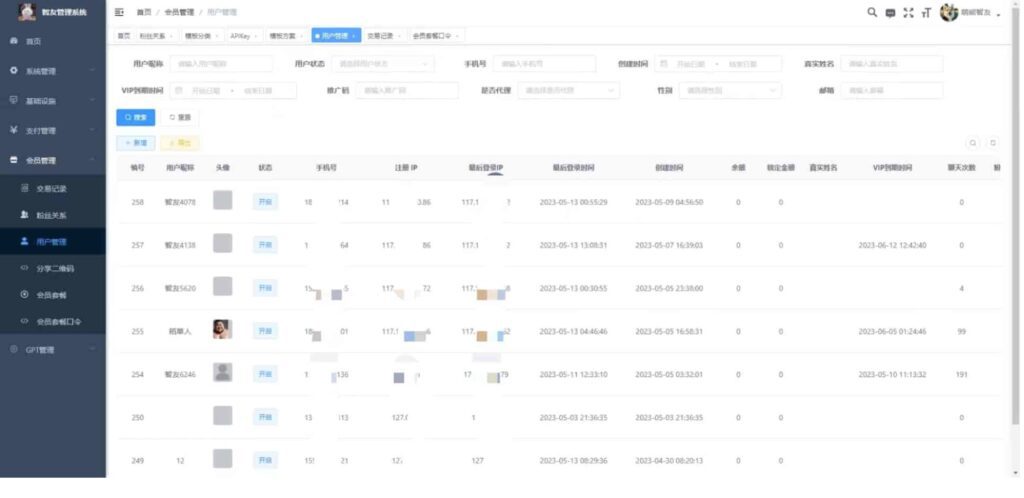Toggle fullscreen mode icon in header
The width and height of the screenshot is (1024, 498).
(908, 12)
